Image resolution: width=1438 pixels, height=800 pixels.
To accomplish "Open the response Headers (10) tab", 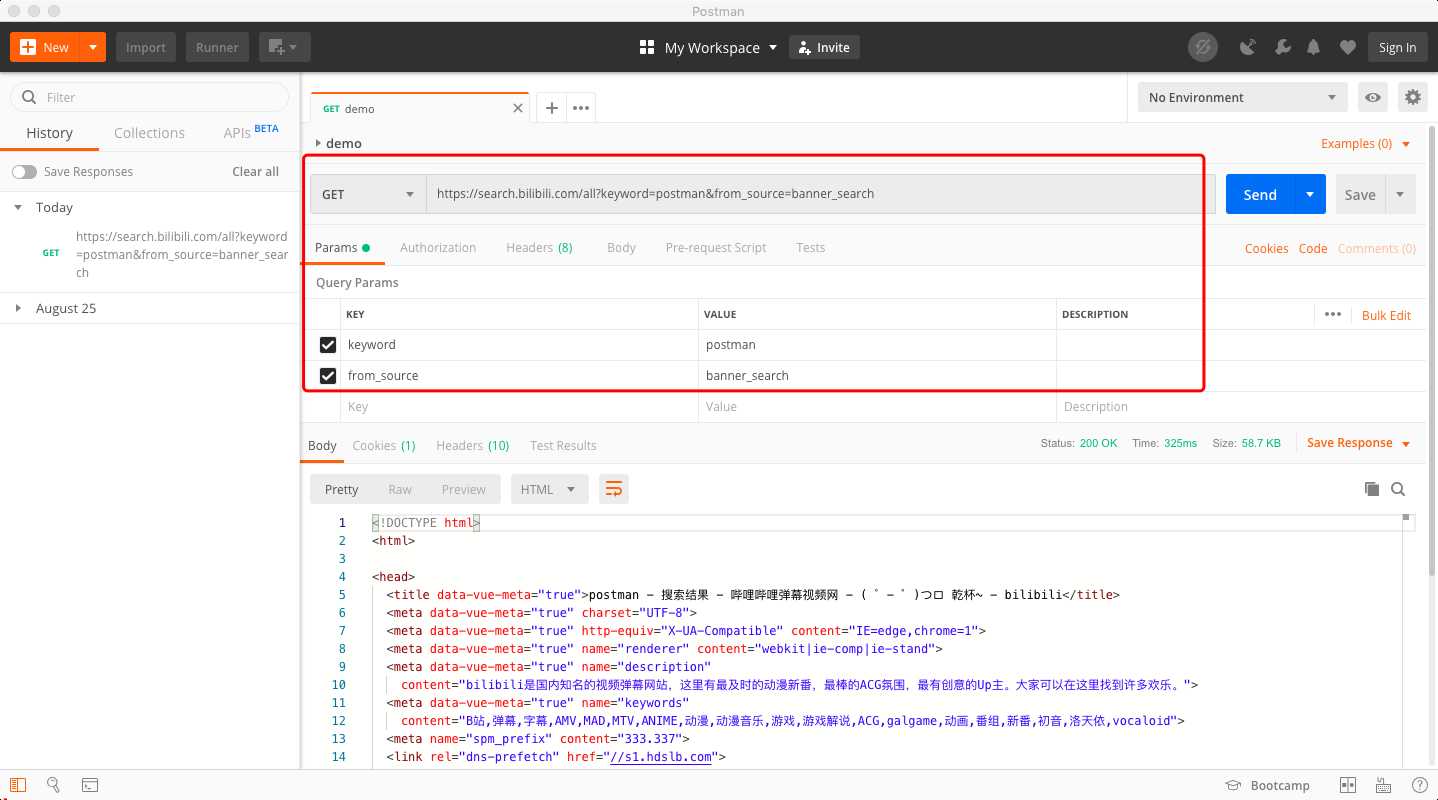I will (x=473, y=445).
